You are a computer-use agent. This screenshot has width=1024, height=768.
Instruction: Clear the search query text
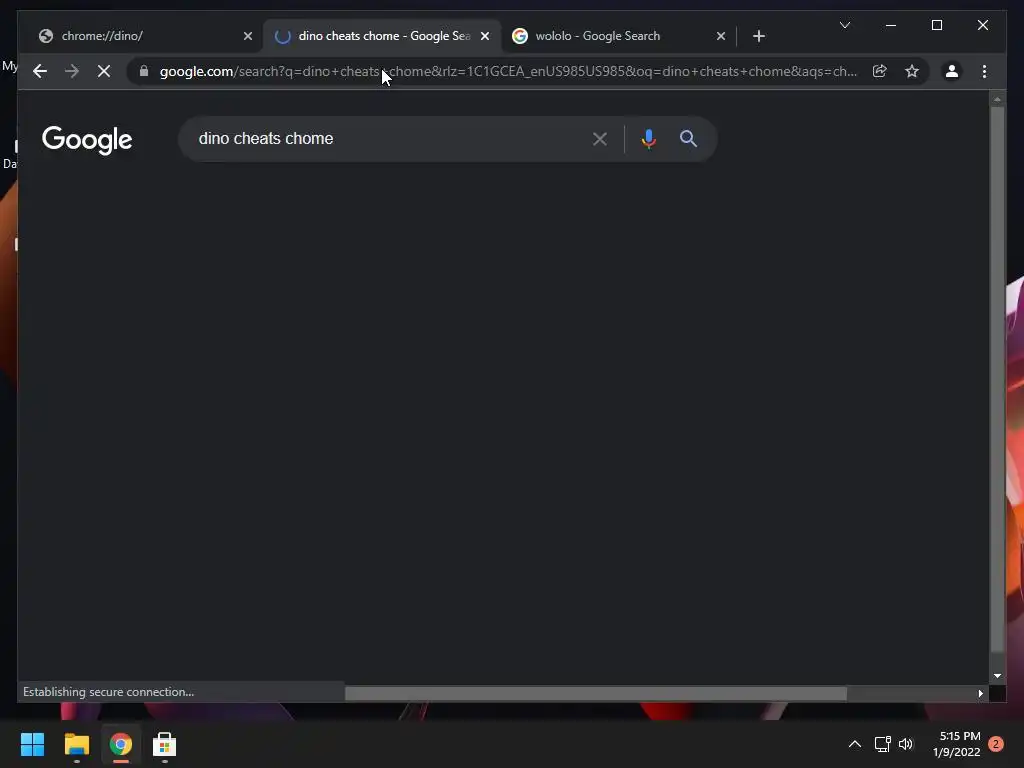(600, 138)
